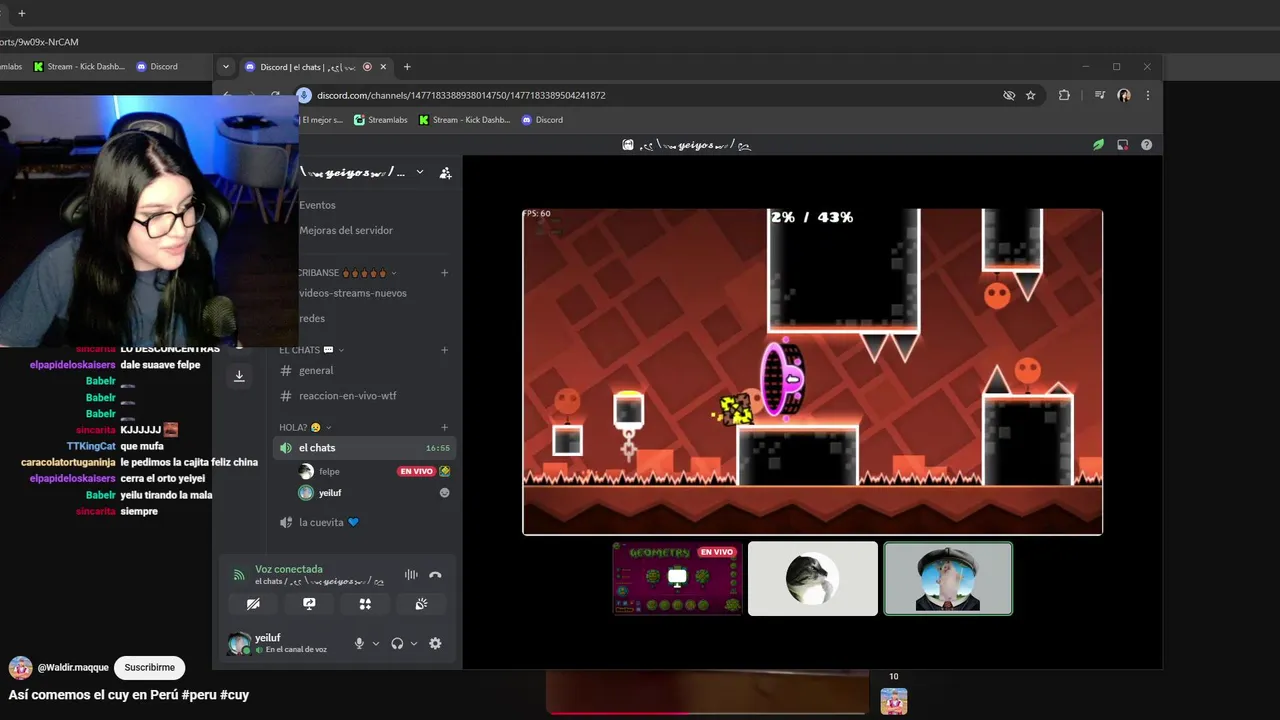
Task: Mute the microphone in user panel
Action: [359, 644]
